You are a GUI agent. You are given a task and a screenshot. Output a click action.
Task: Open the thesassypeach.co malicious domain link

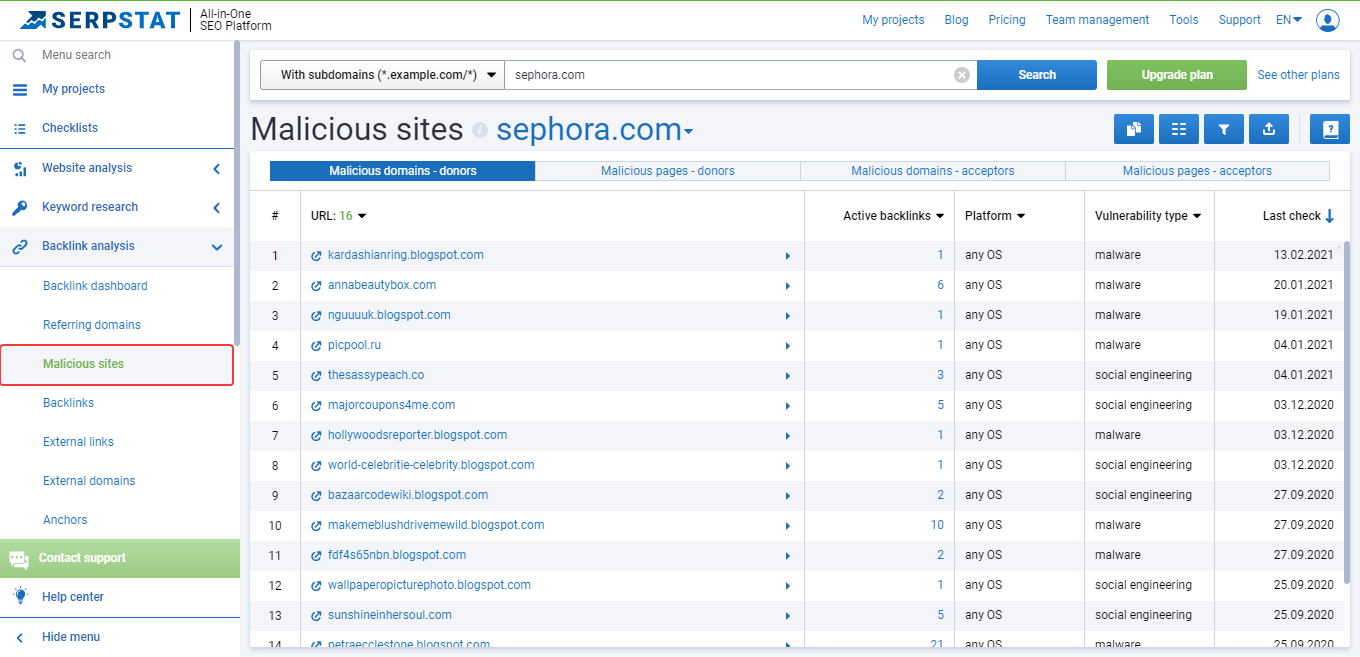pyautogui.click(x=376, y=374)
